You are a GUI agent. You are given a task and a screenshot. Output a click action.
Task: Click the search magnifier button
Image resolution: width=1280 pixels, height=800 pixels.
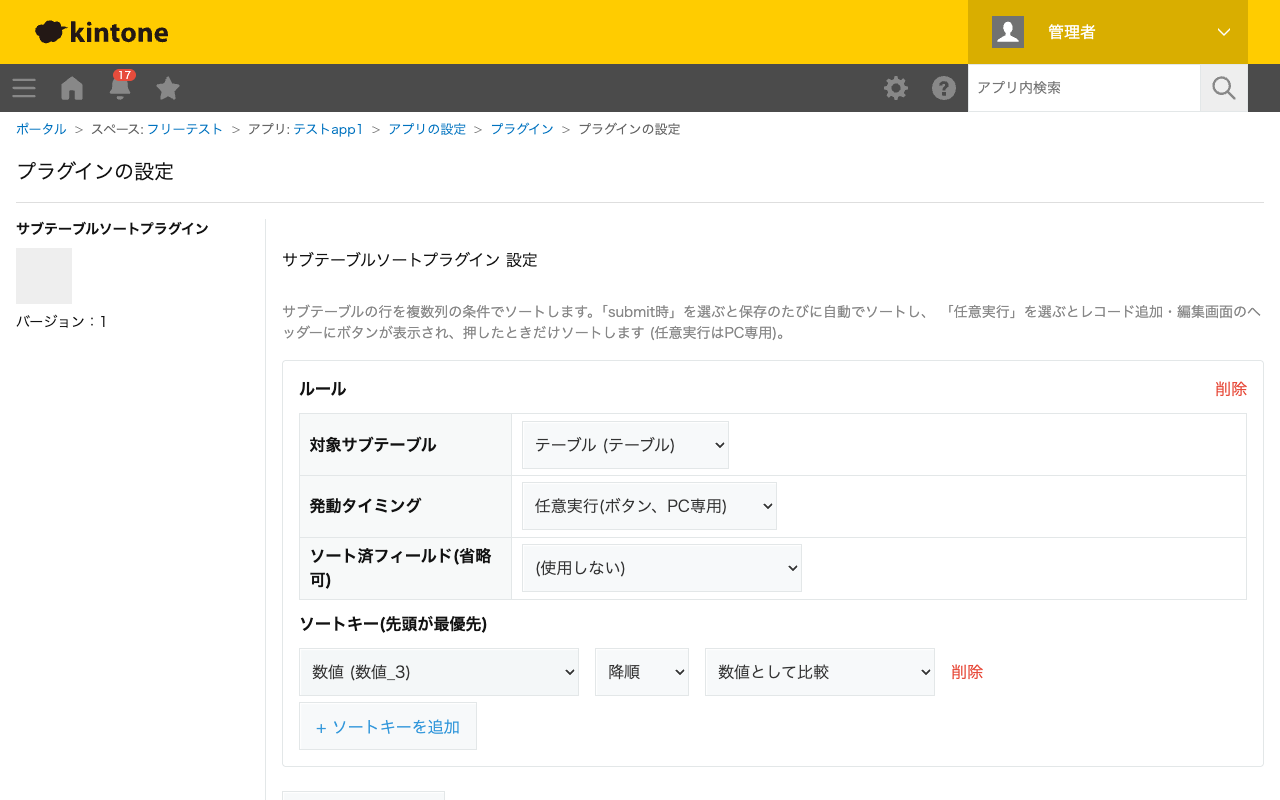click(x=1224, y=88)
